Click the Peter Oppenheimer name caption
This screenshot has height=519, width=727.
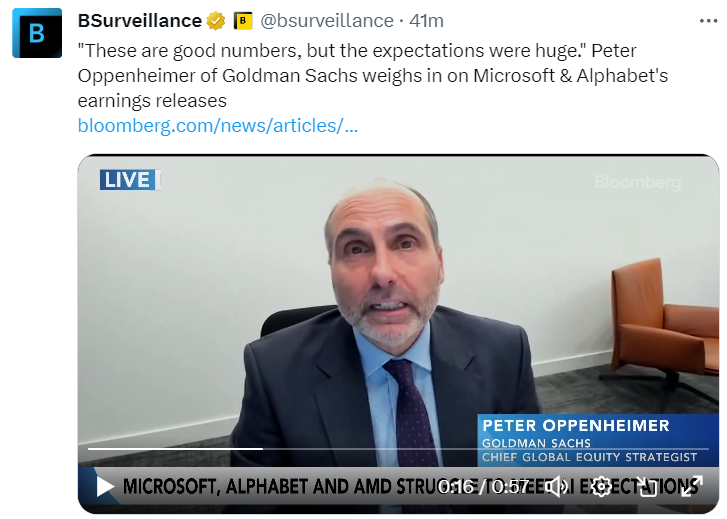(575, 426)
